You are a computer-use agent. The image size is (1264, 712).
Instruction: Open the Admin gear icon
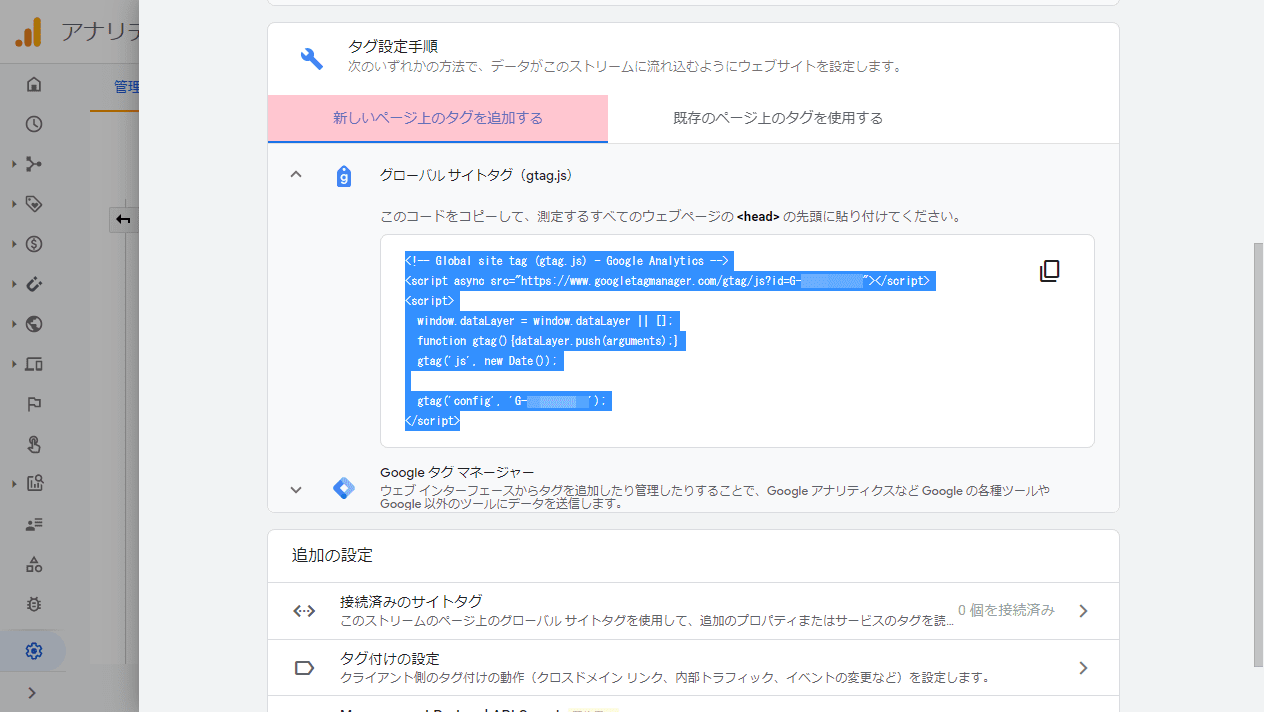pyautogui.click(x=34, y=651)
